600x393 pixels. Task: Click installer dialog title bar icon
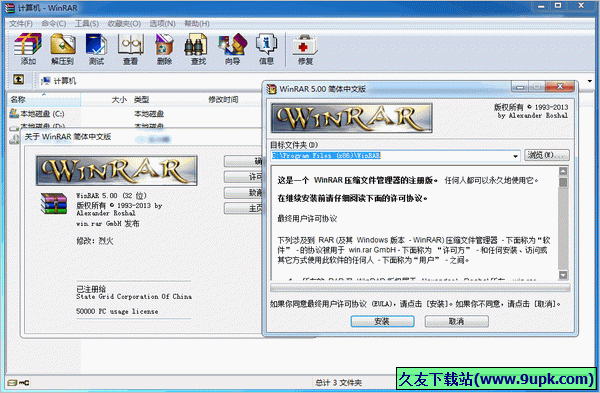click(271, 89)
